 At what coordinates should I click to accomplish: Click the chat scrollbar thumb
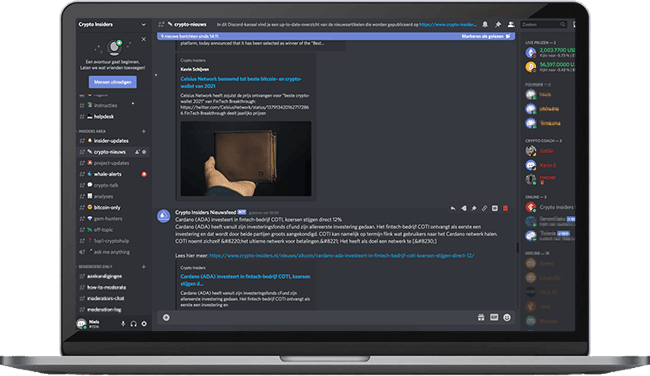(517, 247)
